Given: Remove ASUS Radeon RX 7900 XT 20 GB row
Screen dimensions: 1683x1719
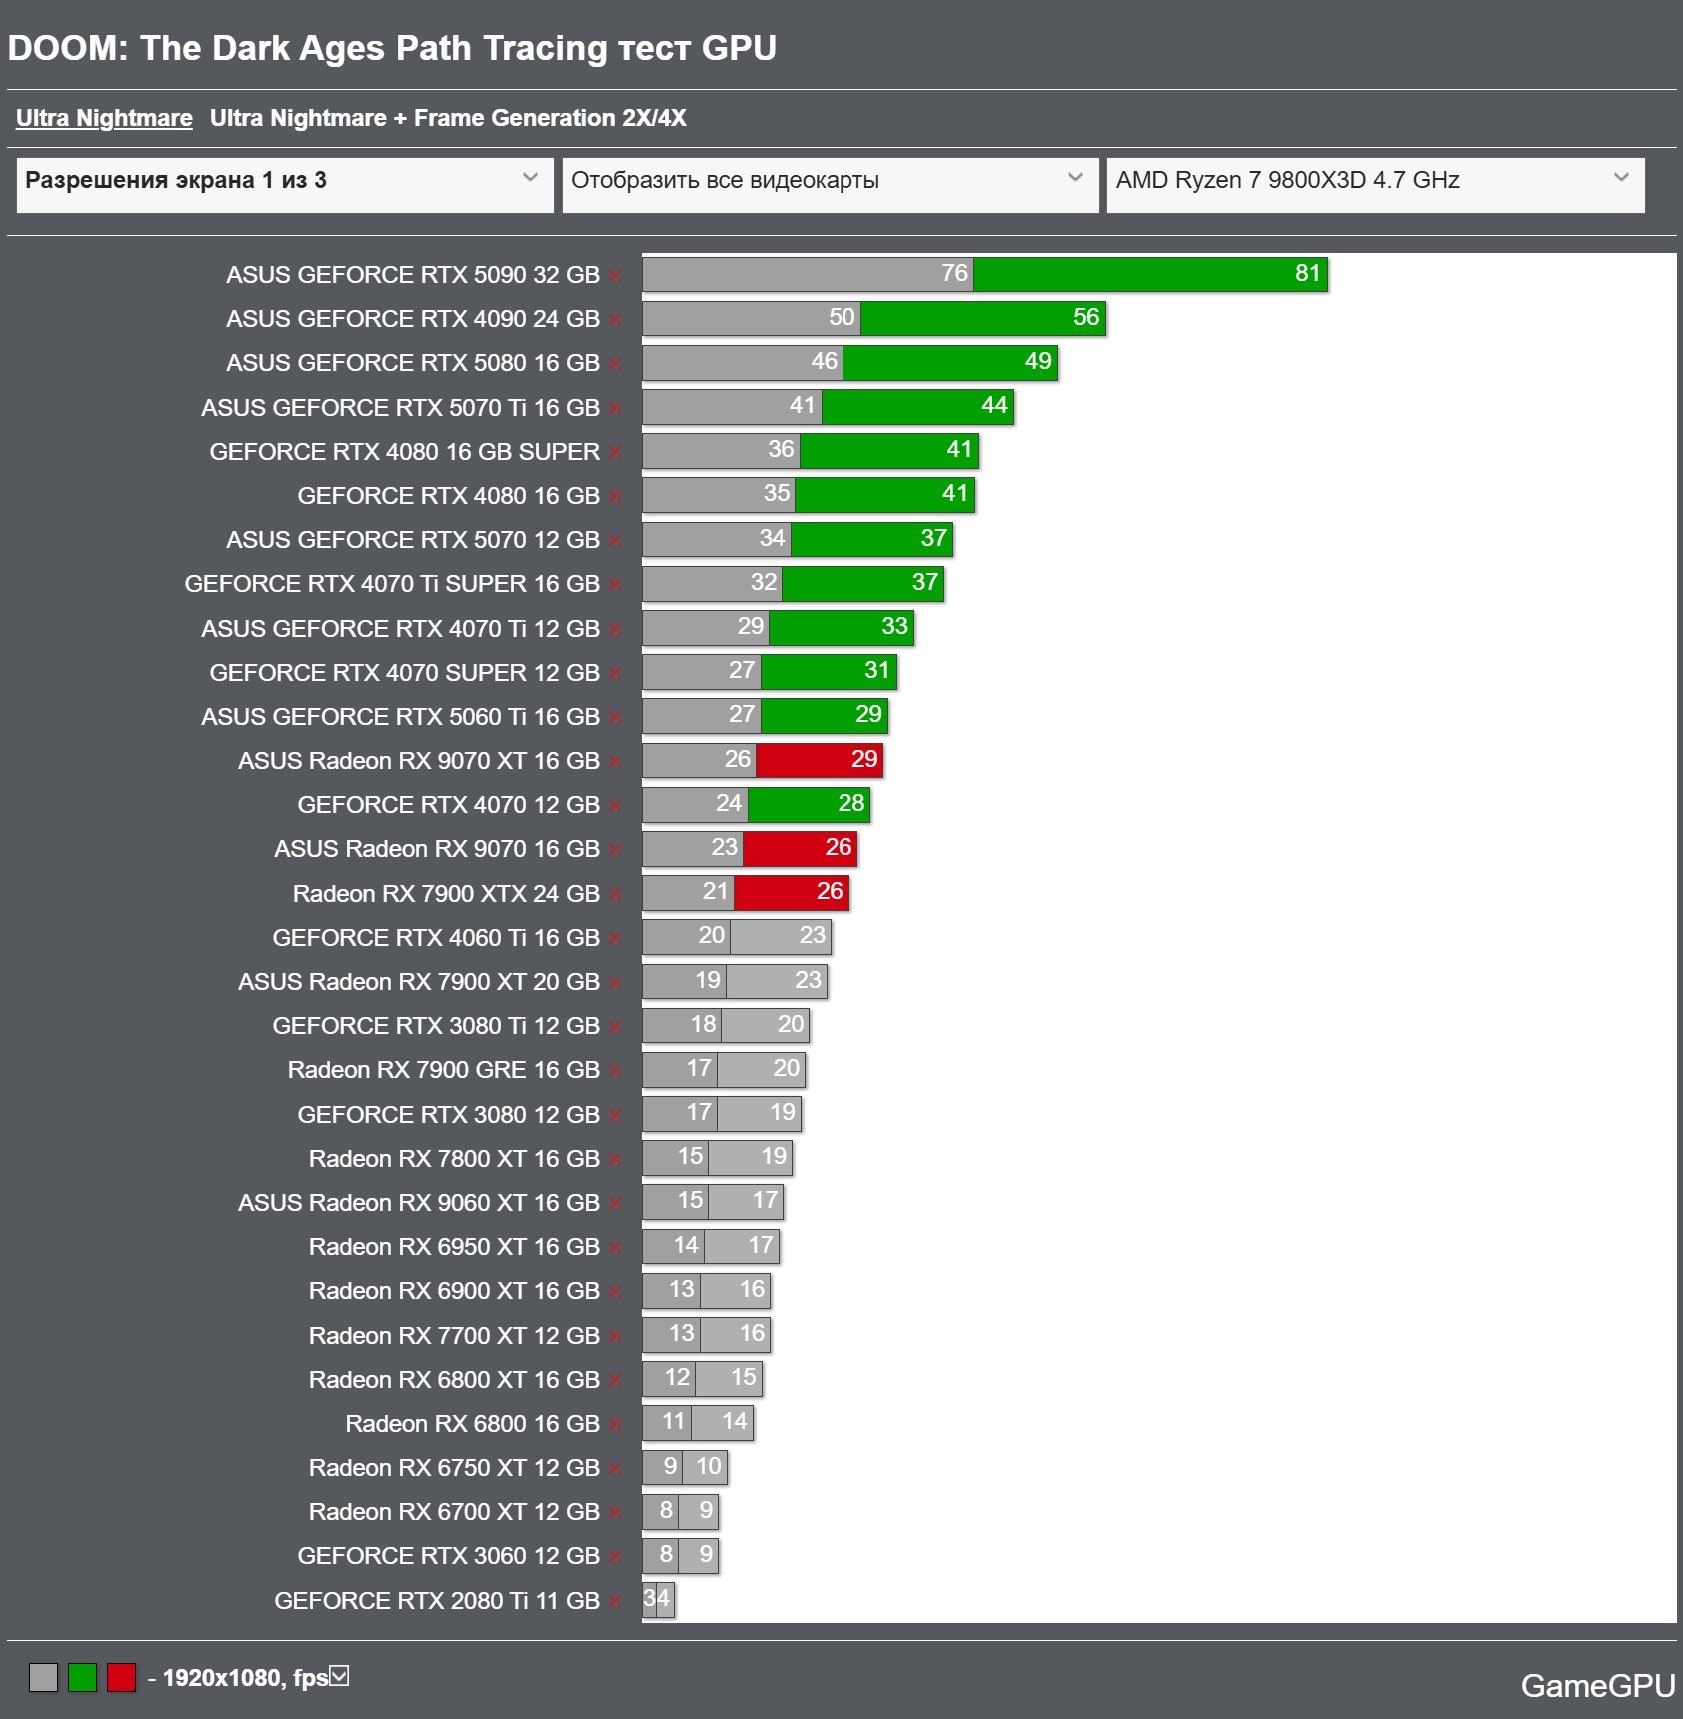Looking at the screenshot, I should click(x=615, y=984).
